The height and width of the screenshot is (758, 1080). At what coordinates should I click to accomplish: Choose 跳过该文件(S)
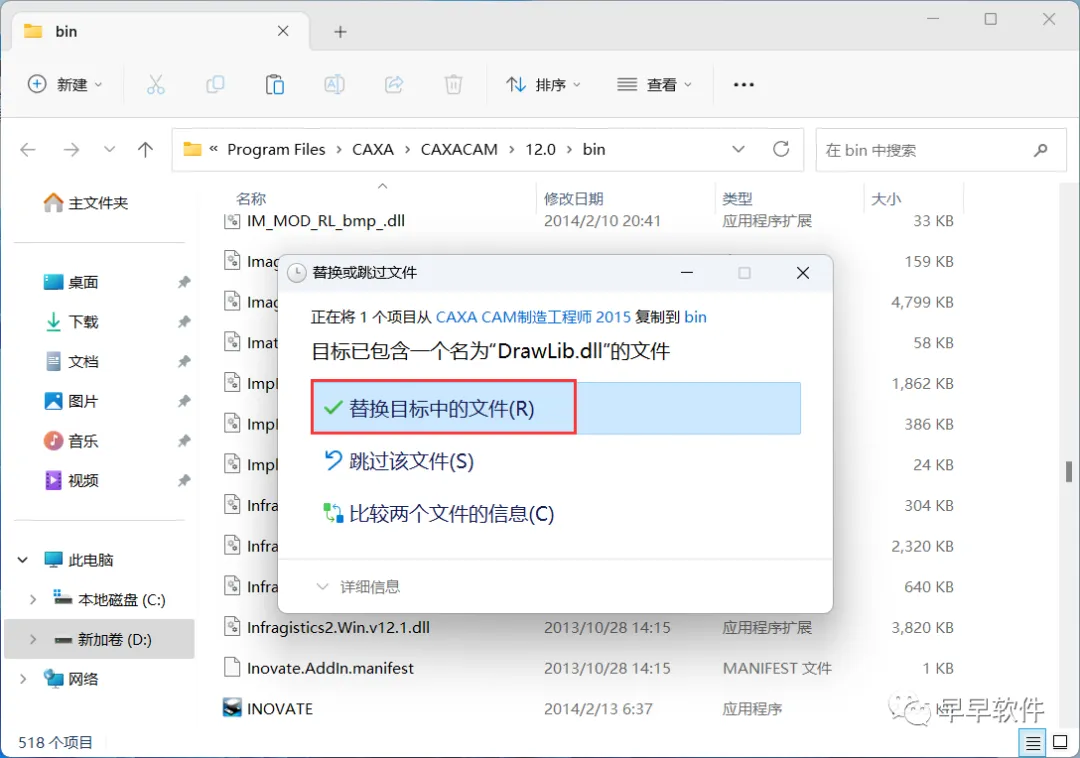399,461
